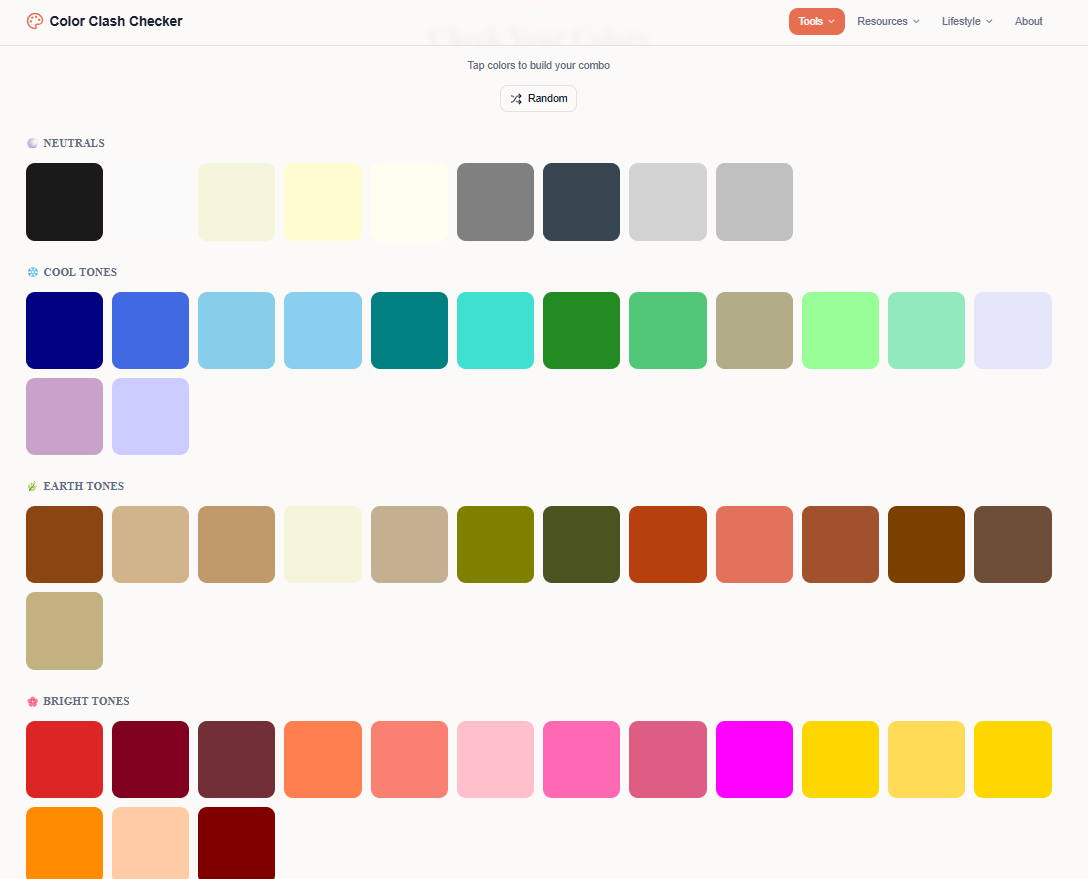
Task: Choose the royal blue swatch
Action: tap(151, 330)
